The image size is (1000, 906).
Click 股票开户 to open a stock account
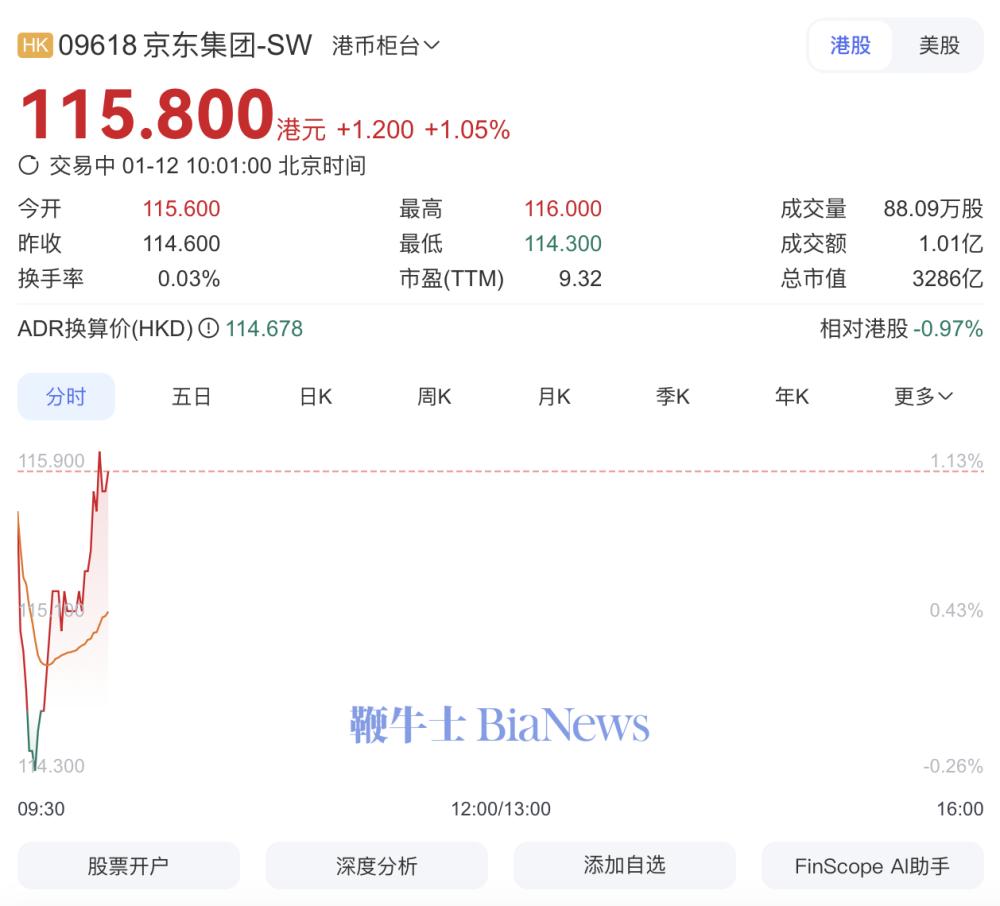click(128, 865)
